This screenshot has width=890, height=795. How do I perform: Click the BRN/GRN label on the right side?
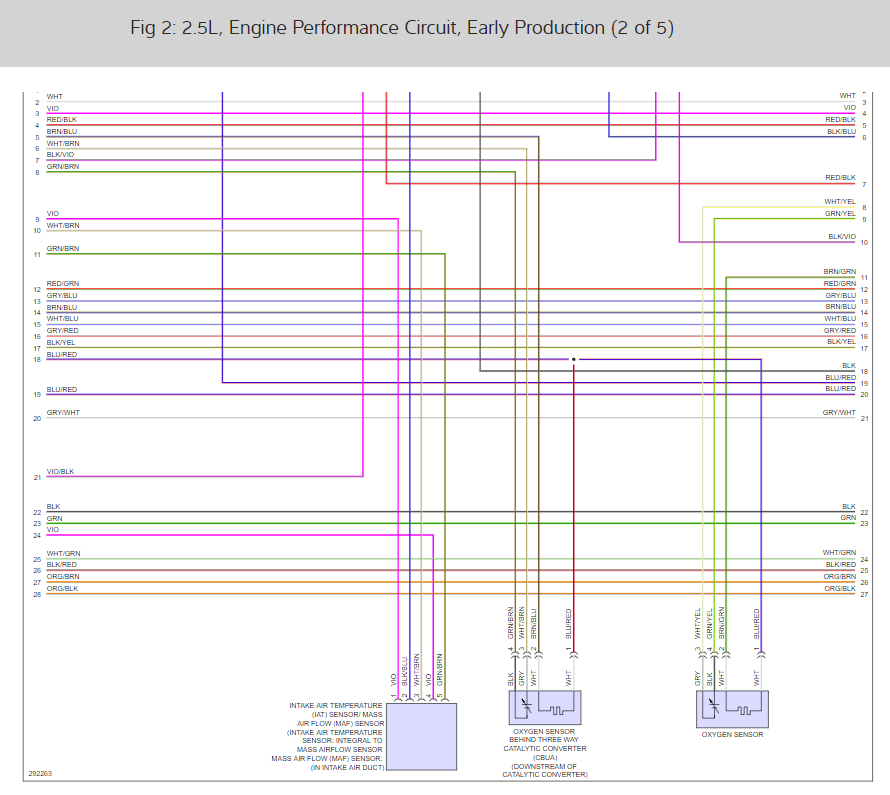point(839,272)
